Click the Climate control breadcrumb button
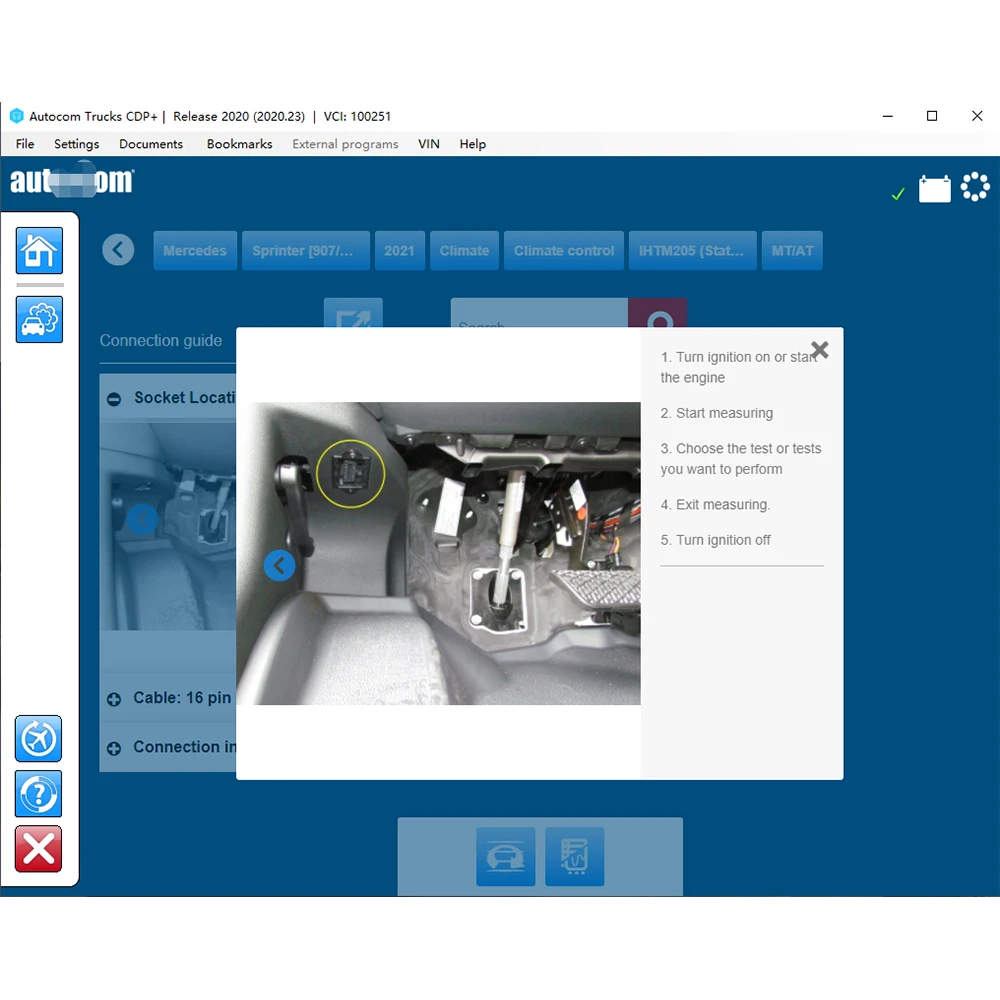This screenshot has height=1000, width=1000. (564, 251)
